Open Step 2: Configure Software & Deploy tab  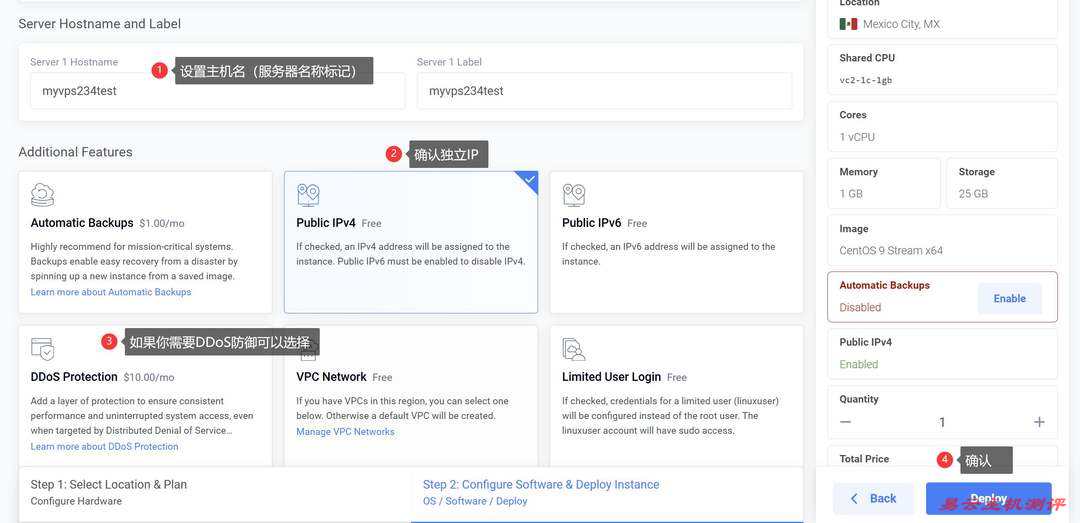(x=541, y=492)
